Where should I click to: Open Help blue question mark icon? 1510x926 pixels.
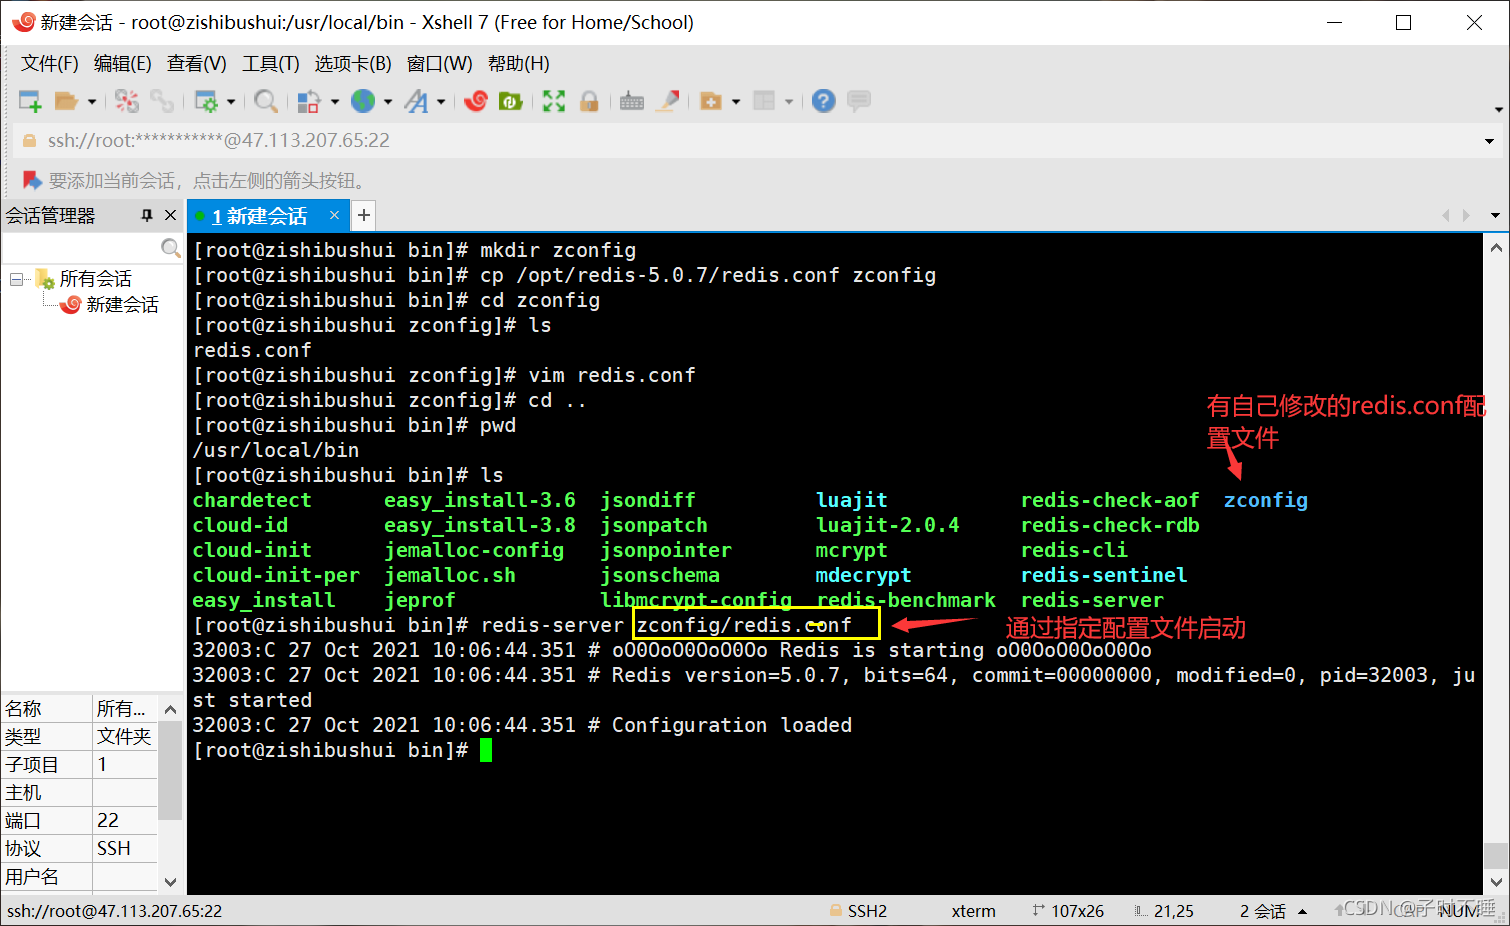click(x=824, y=101)
